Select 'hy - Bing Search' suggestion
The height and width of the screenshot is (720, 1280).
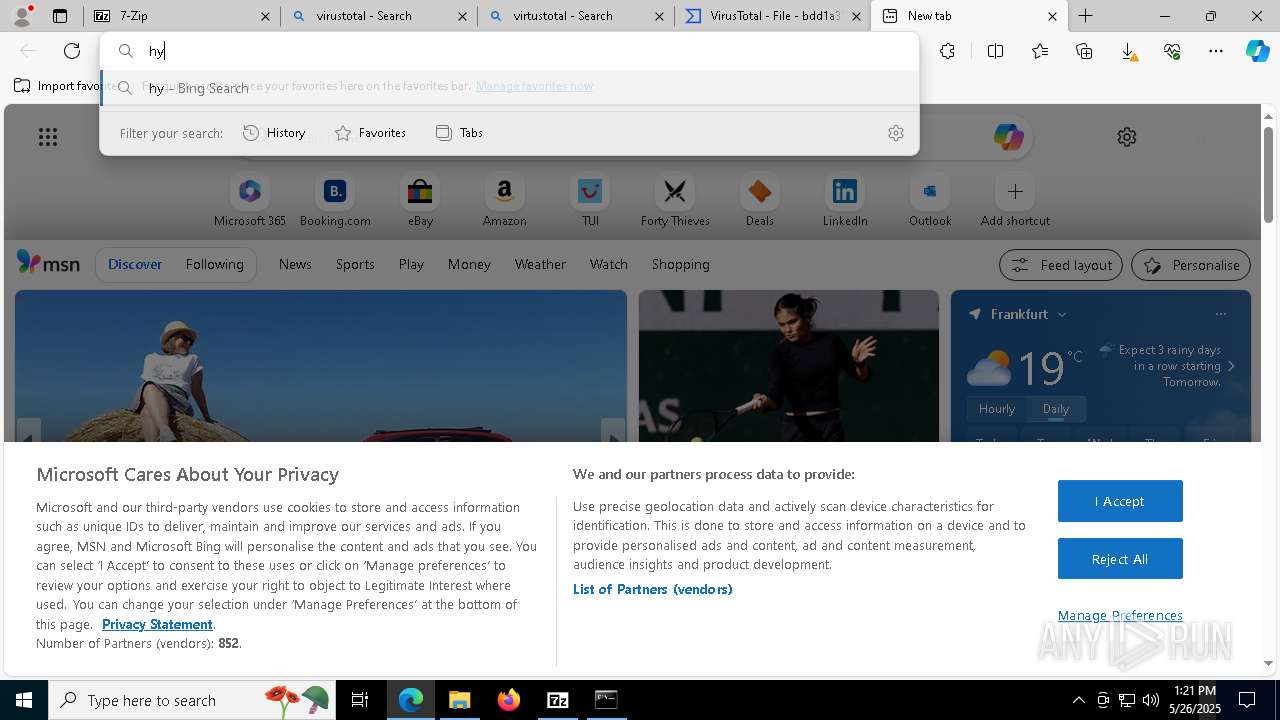[x=509, y=88]
